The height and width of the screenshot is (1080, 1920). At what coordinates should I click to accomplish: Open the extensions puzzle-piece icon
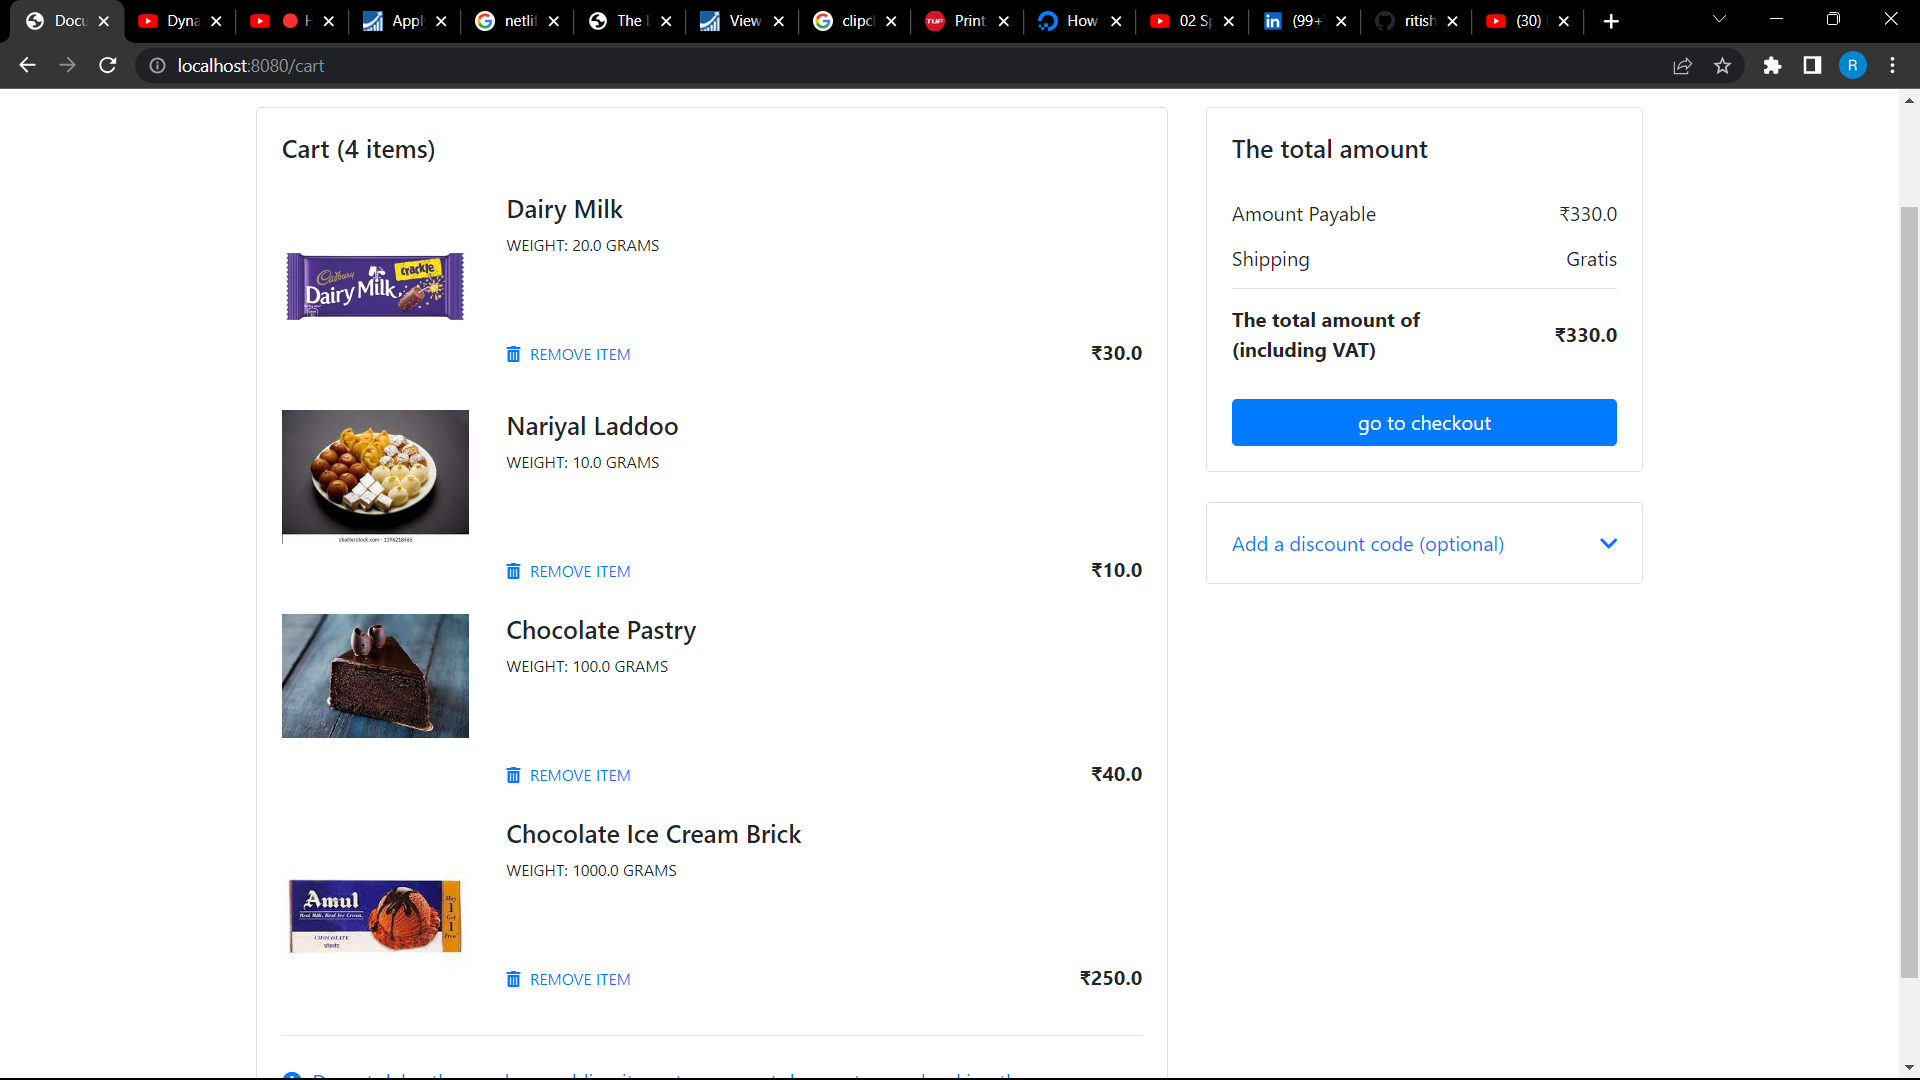1772,65
